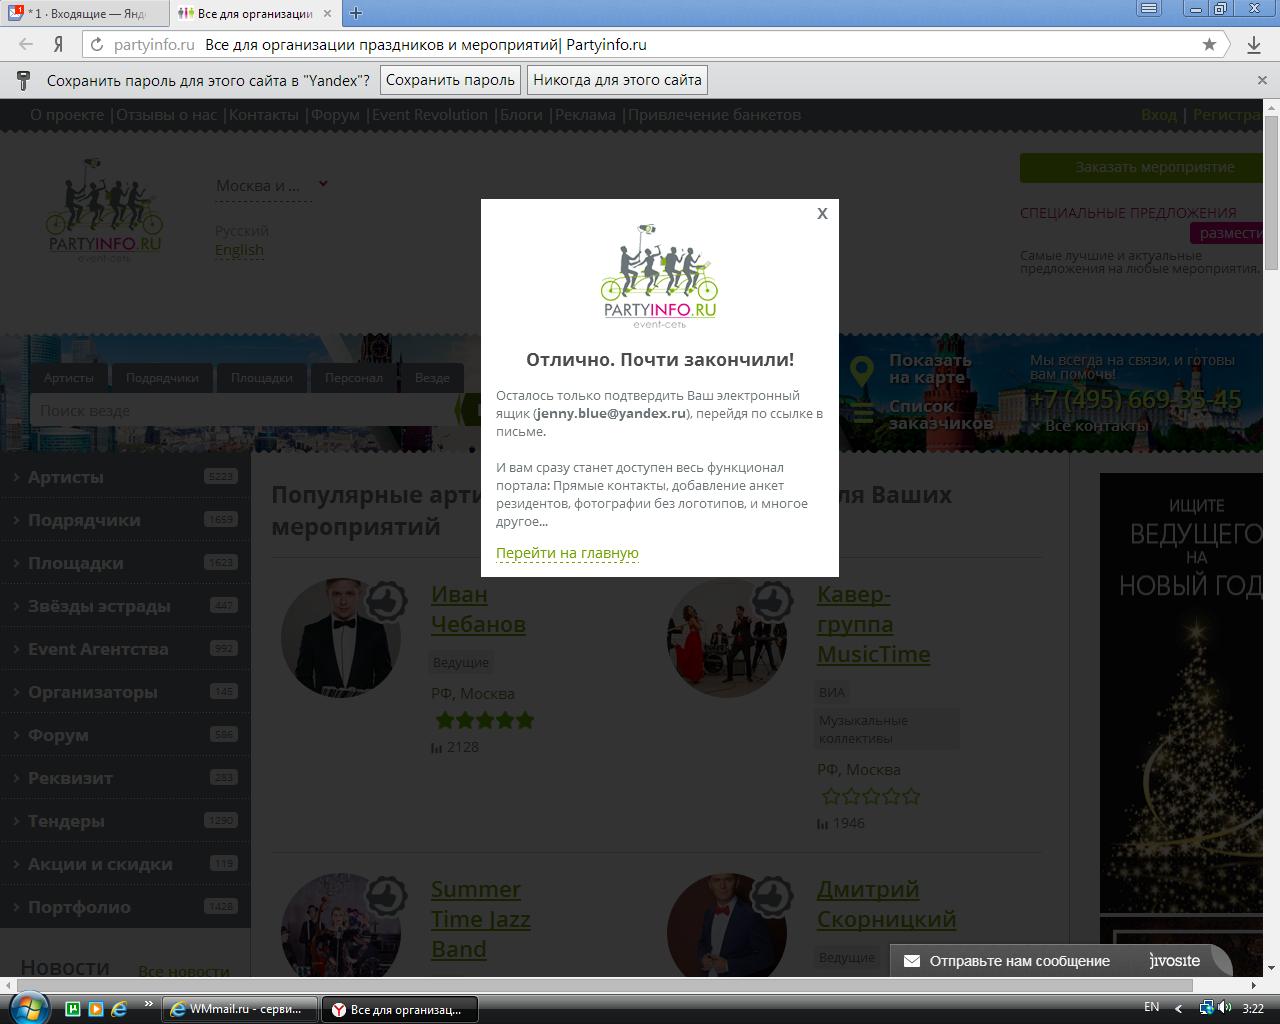Choose 'Никогда для этого сайта'
Viewport: 1280px width, 1024px height.
(617, 80)
